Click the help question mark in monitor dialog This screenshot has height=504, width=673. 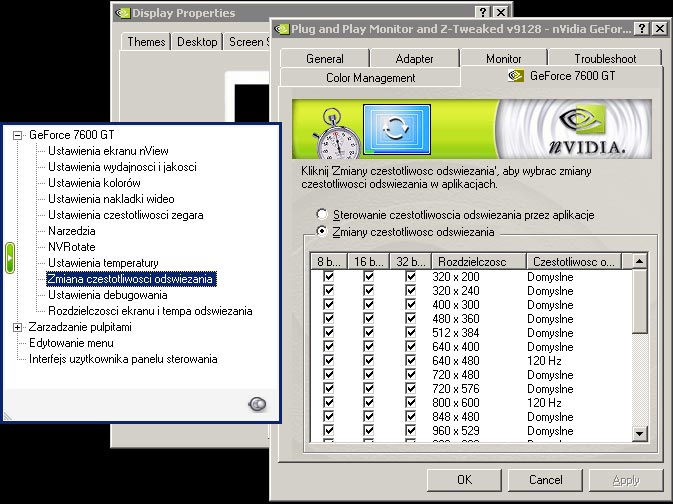(641, 29)
